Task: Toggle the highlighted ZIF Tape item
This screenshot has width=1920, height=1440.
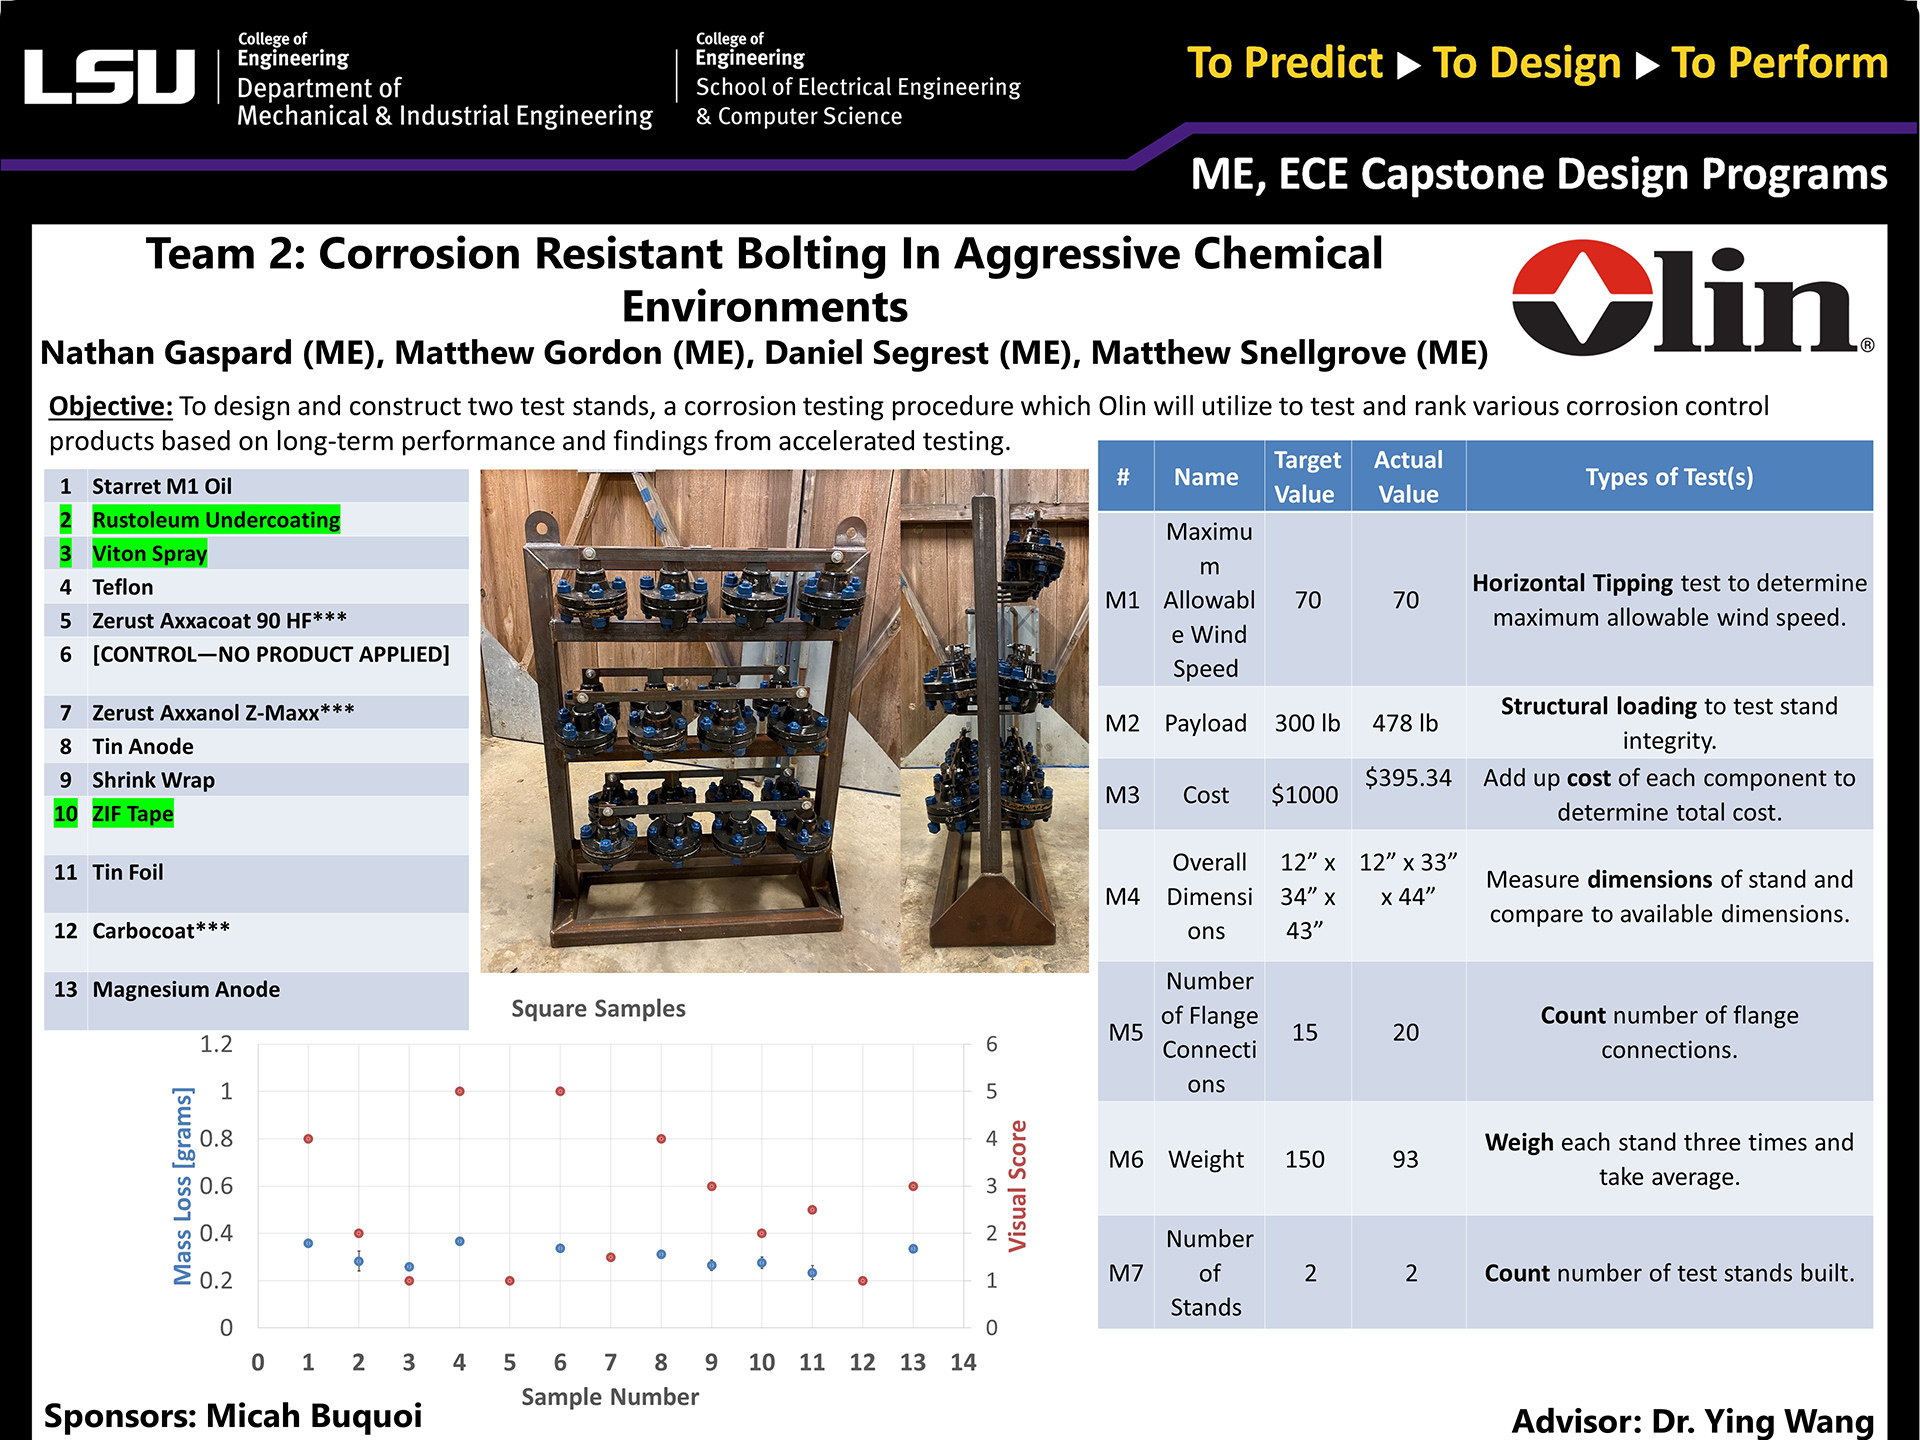Action: click(x=132, y=814)
